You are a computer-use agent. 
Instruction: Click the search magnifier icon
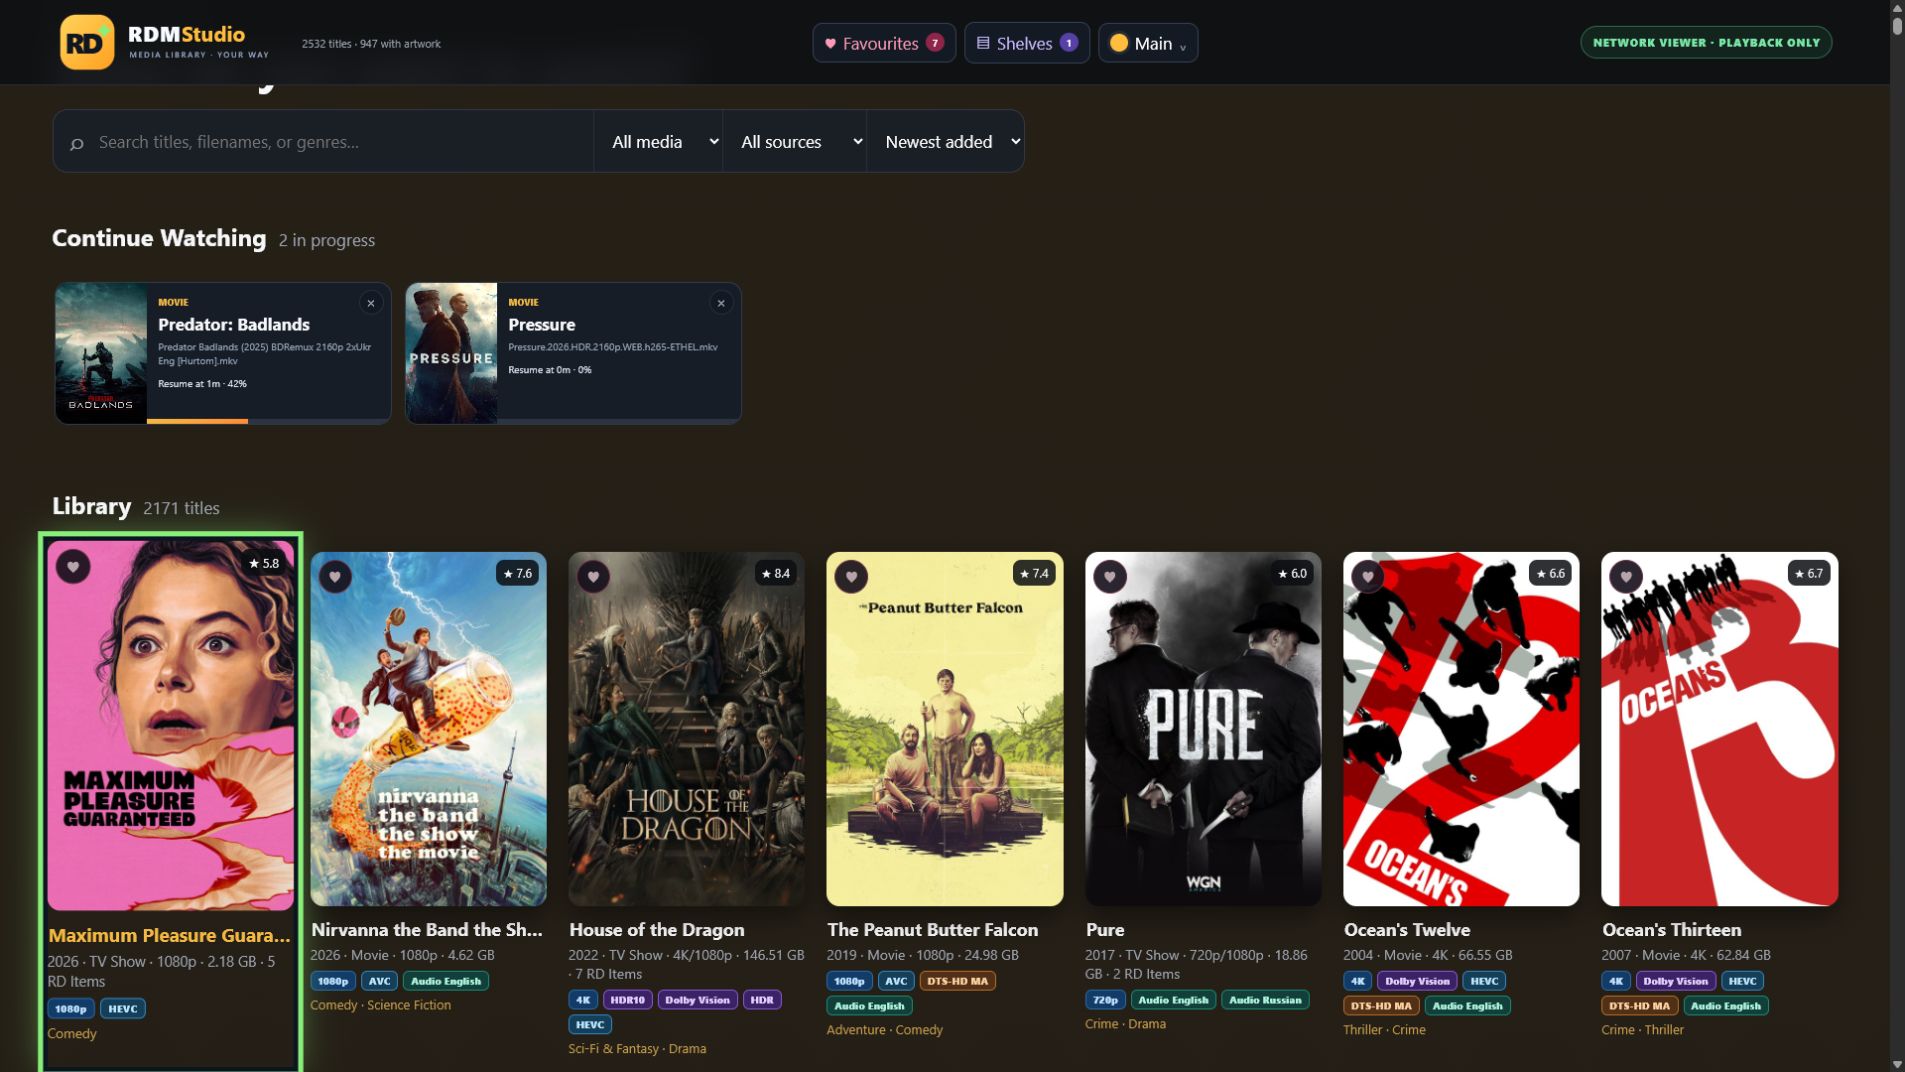(77, 143)
